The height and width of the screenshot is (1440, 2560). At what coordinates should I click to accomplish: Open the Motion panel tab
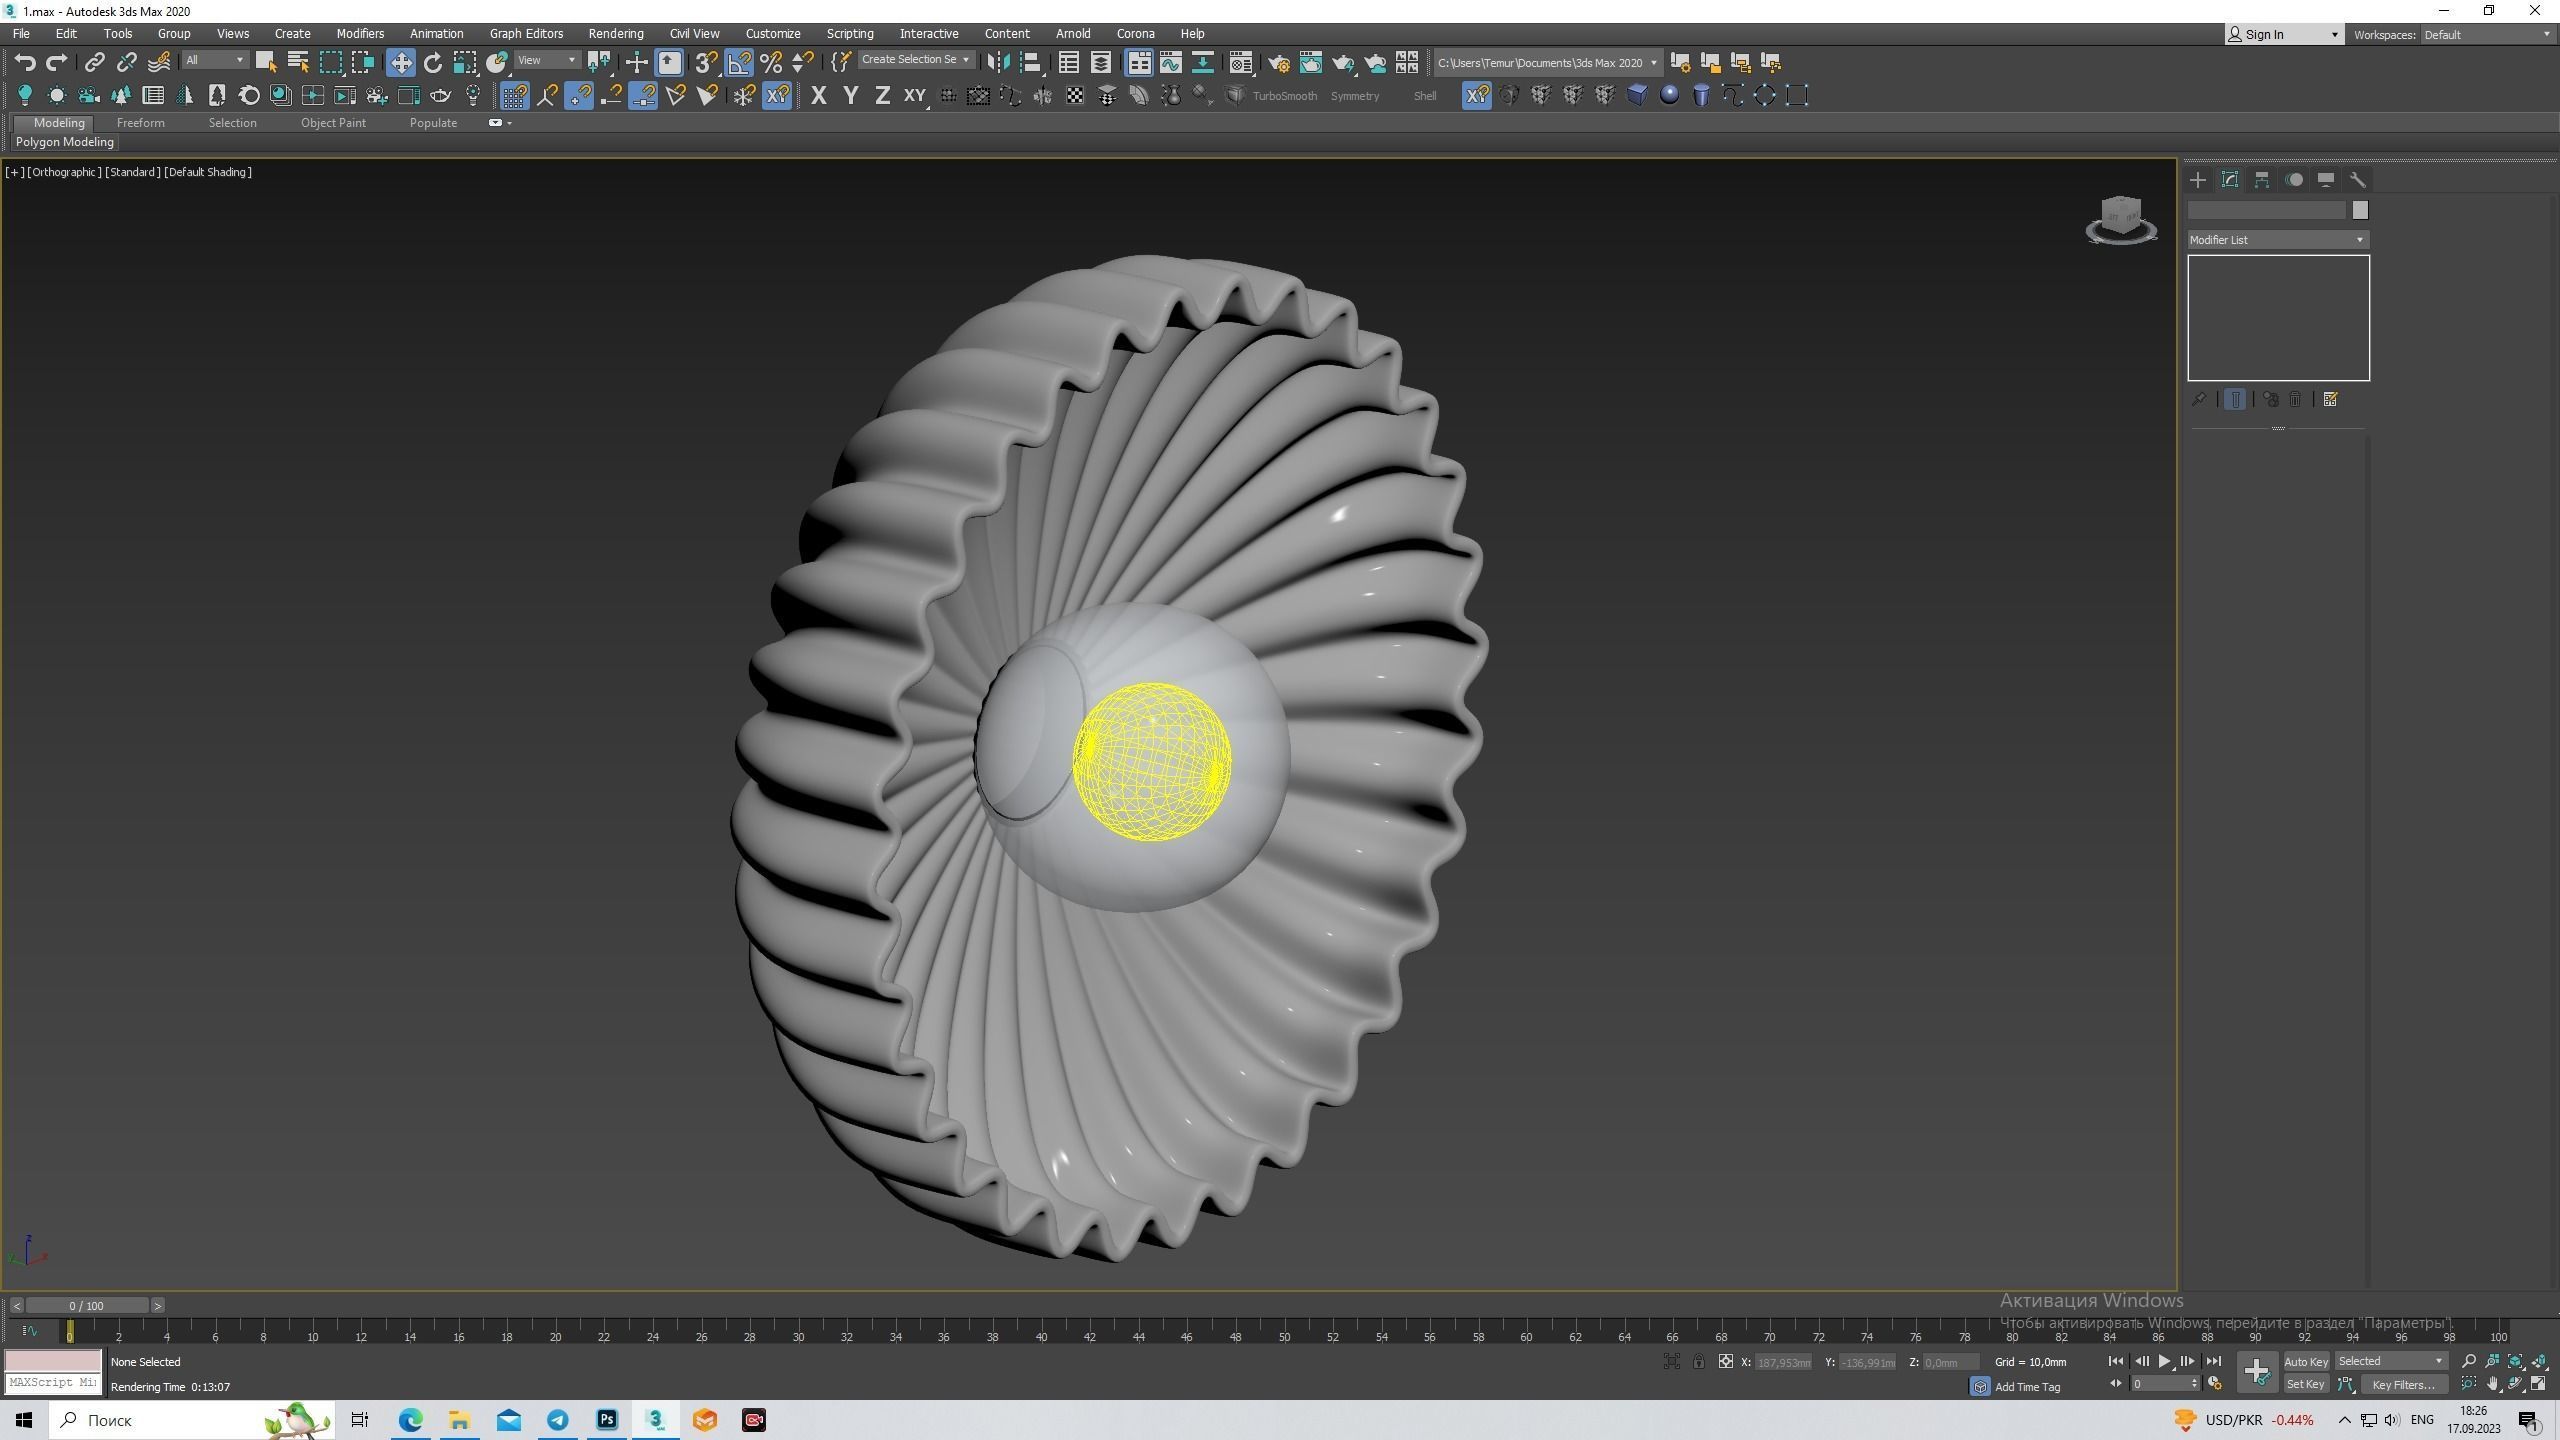click(2294, 180)
